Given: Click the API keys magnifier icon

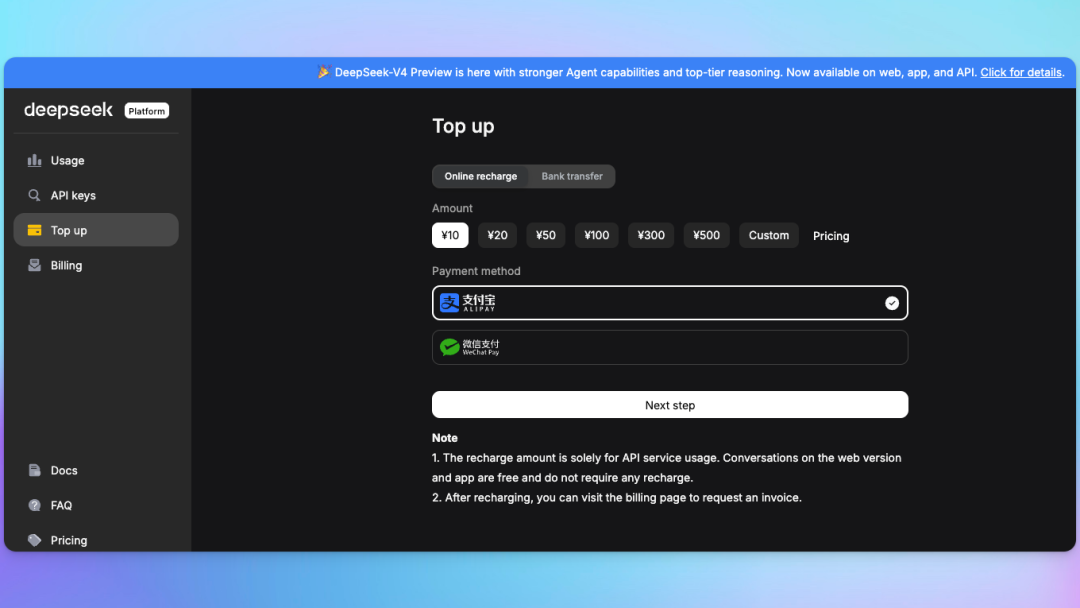Looking at the screenshot, I should pos(35,195).
